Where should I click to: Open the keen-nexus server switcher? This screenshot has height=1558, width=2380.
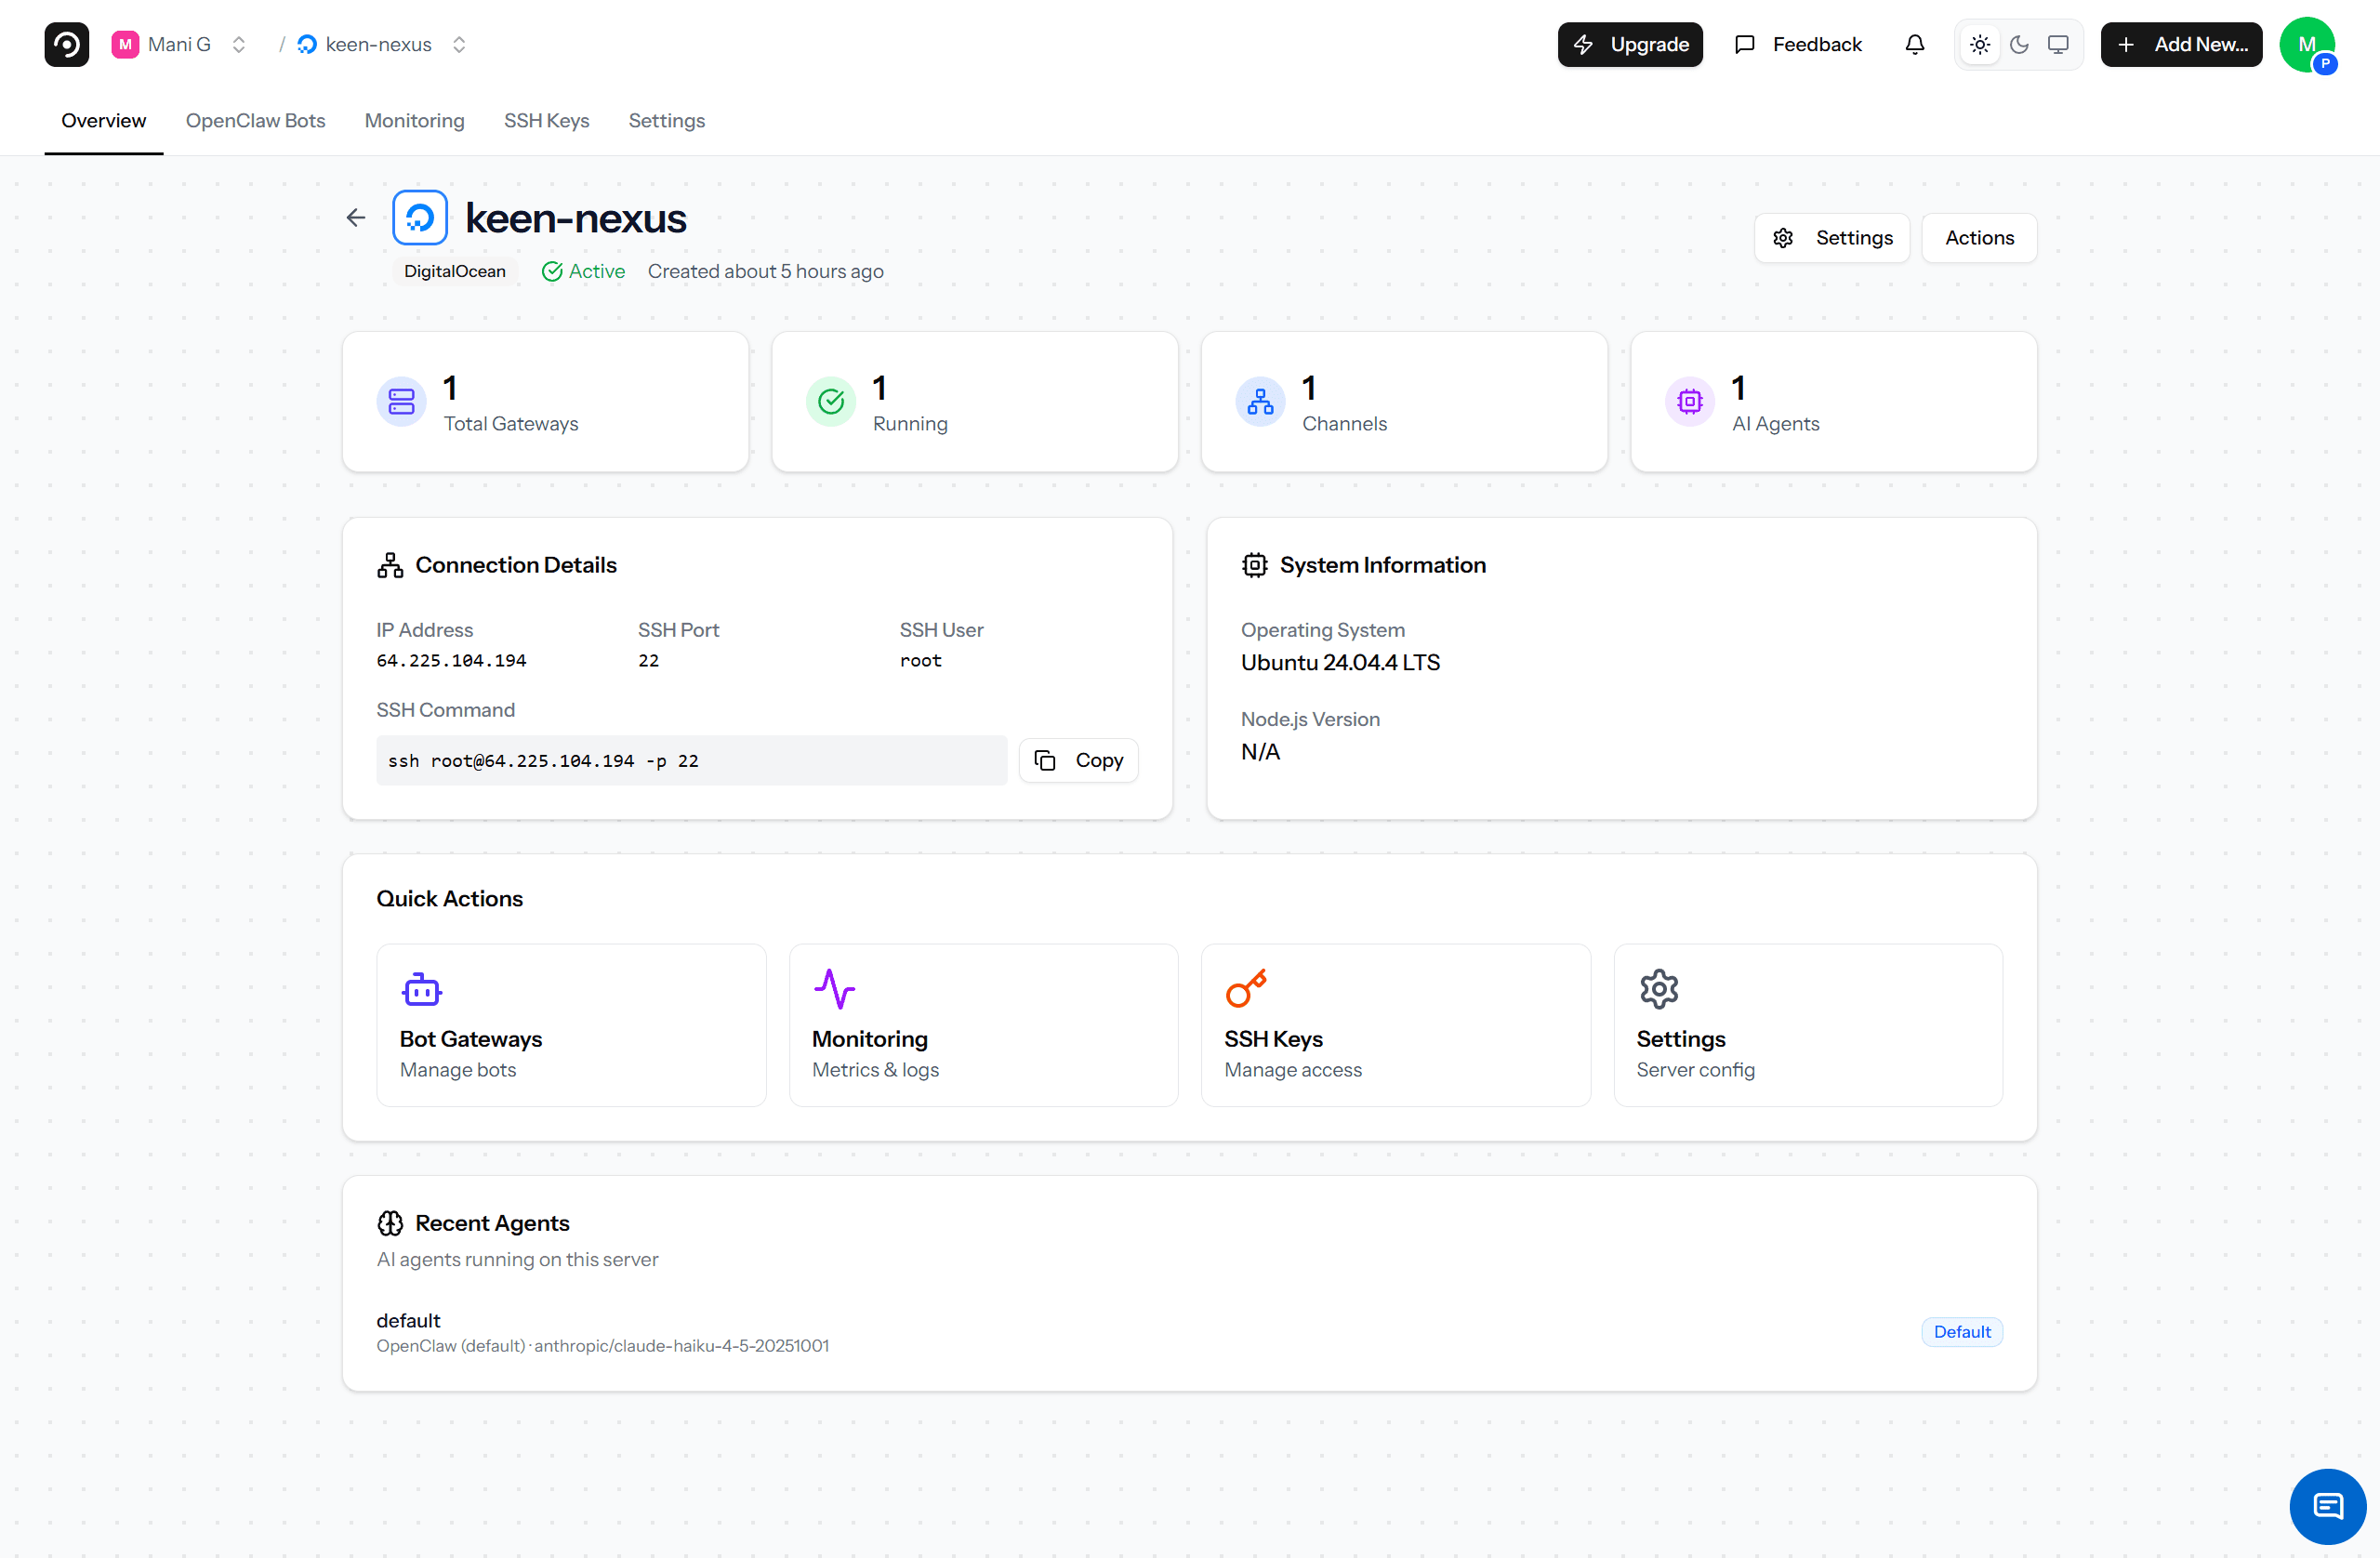point(460,44)
